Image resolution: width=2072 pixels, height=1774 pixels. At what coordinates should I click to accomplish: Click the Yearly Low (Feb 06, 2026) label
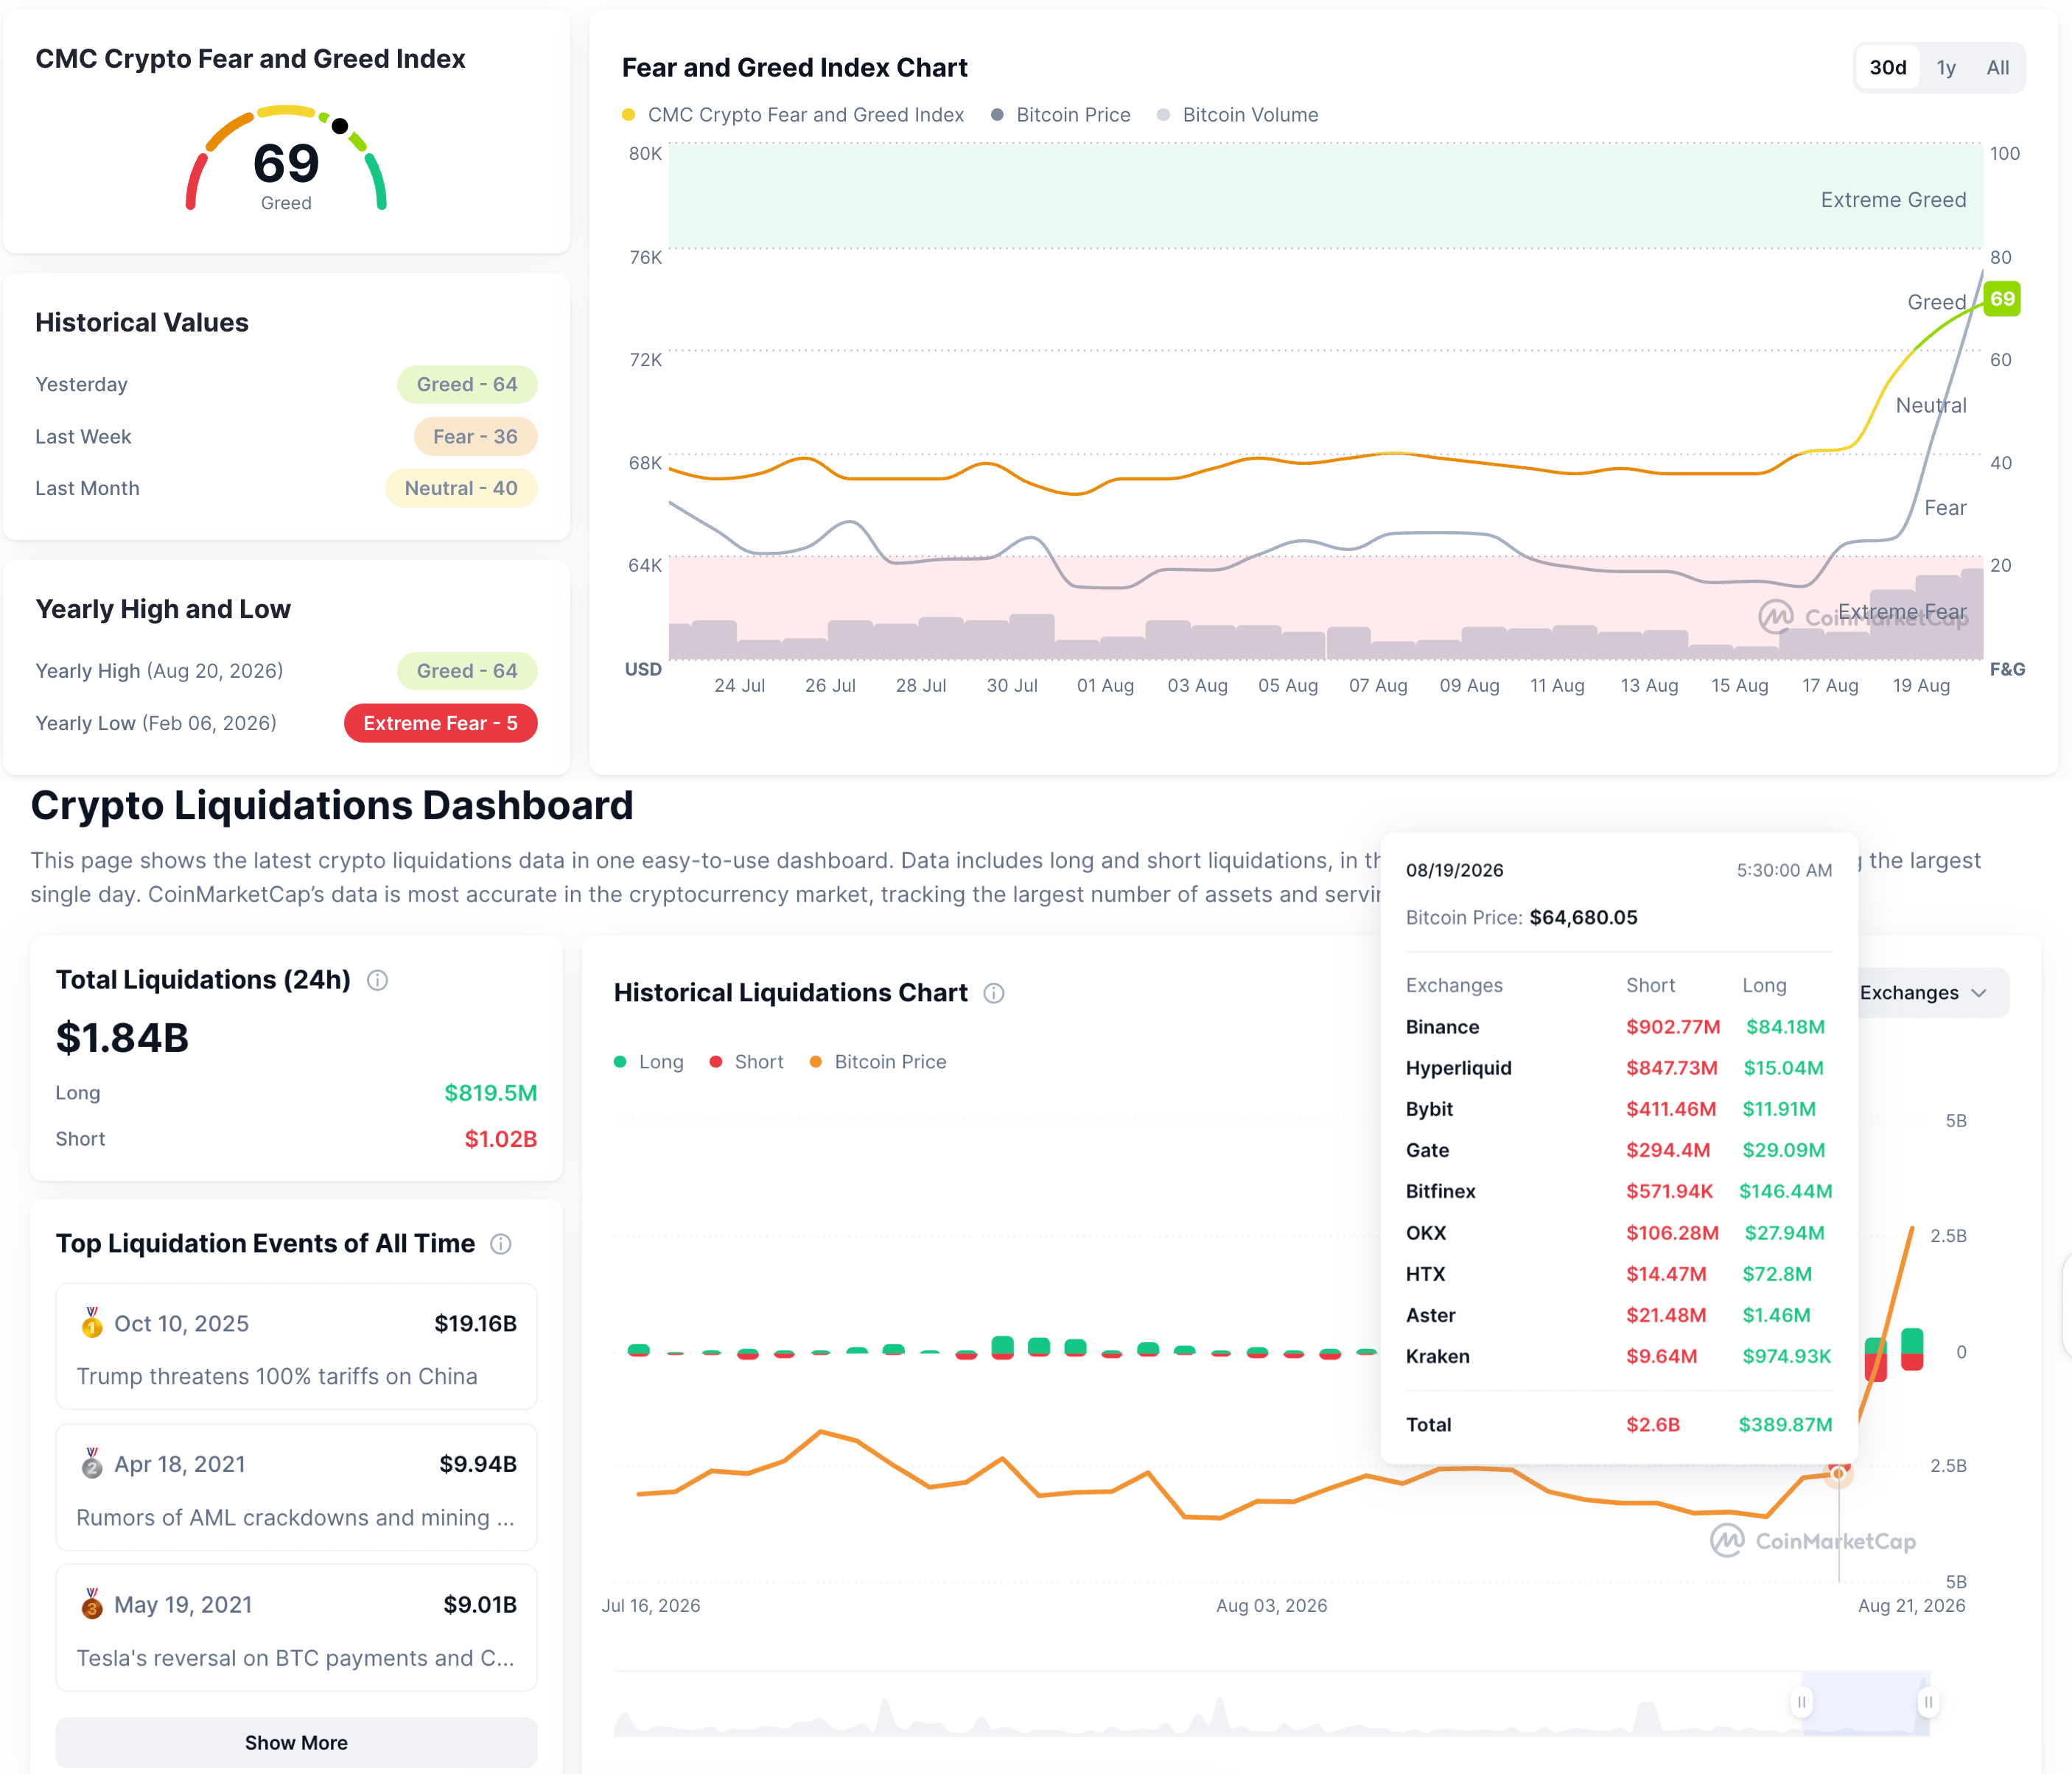click(x=156, y=723)
